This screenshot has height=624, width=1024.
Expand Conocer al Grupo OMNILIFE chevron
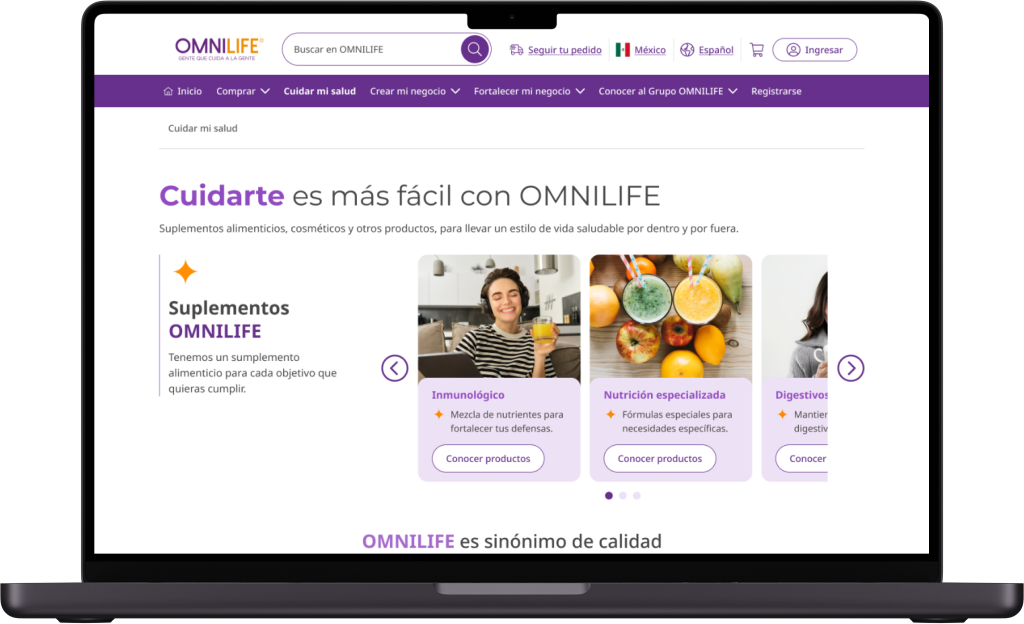(x=733, y=91)
